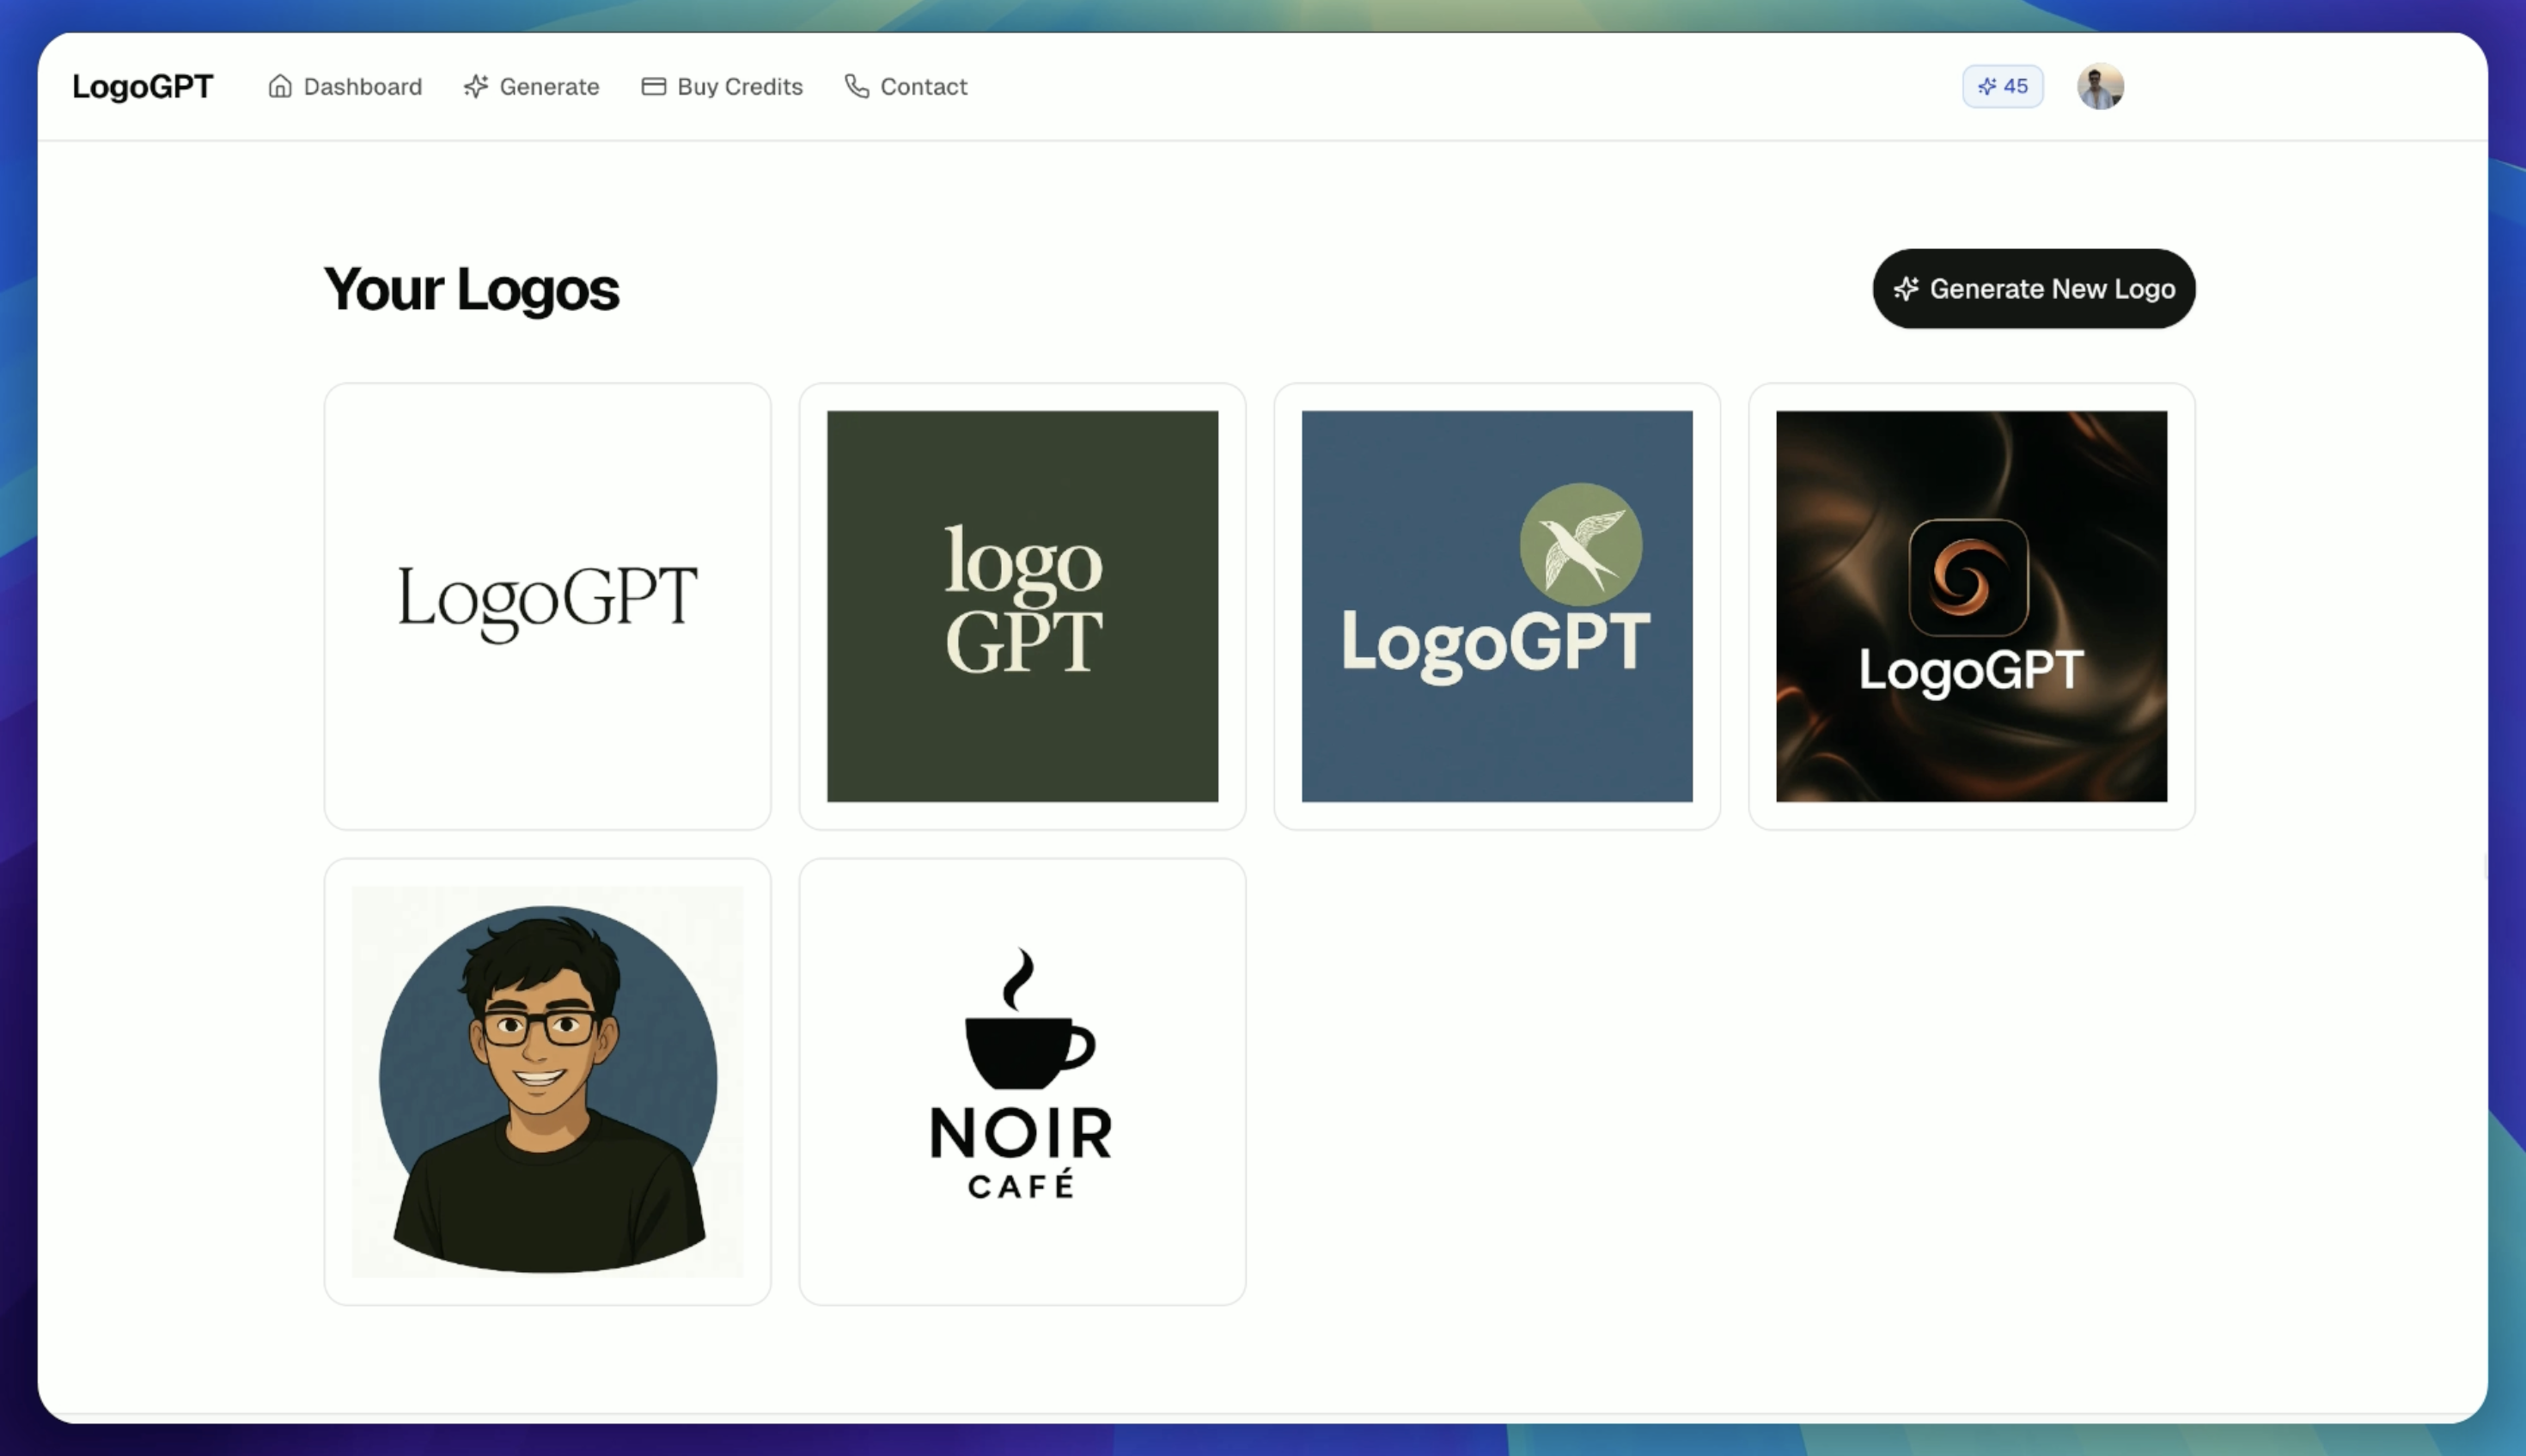
Task: Open the Contact nav item
Action: click(x=906, y=86)
